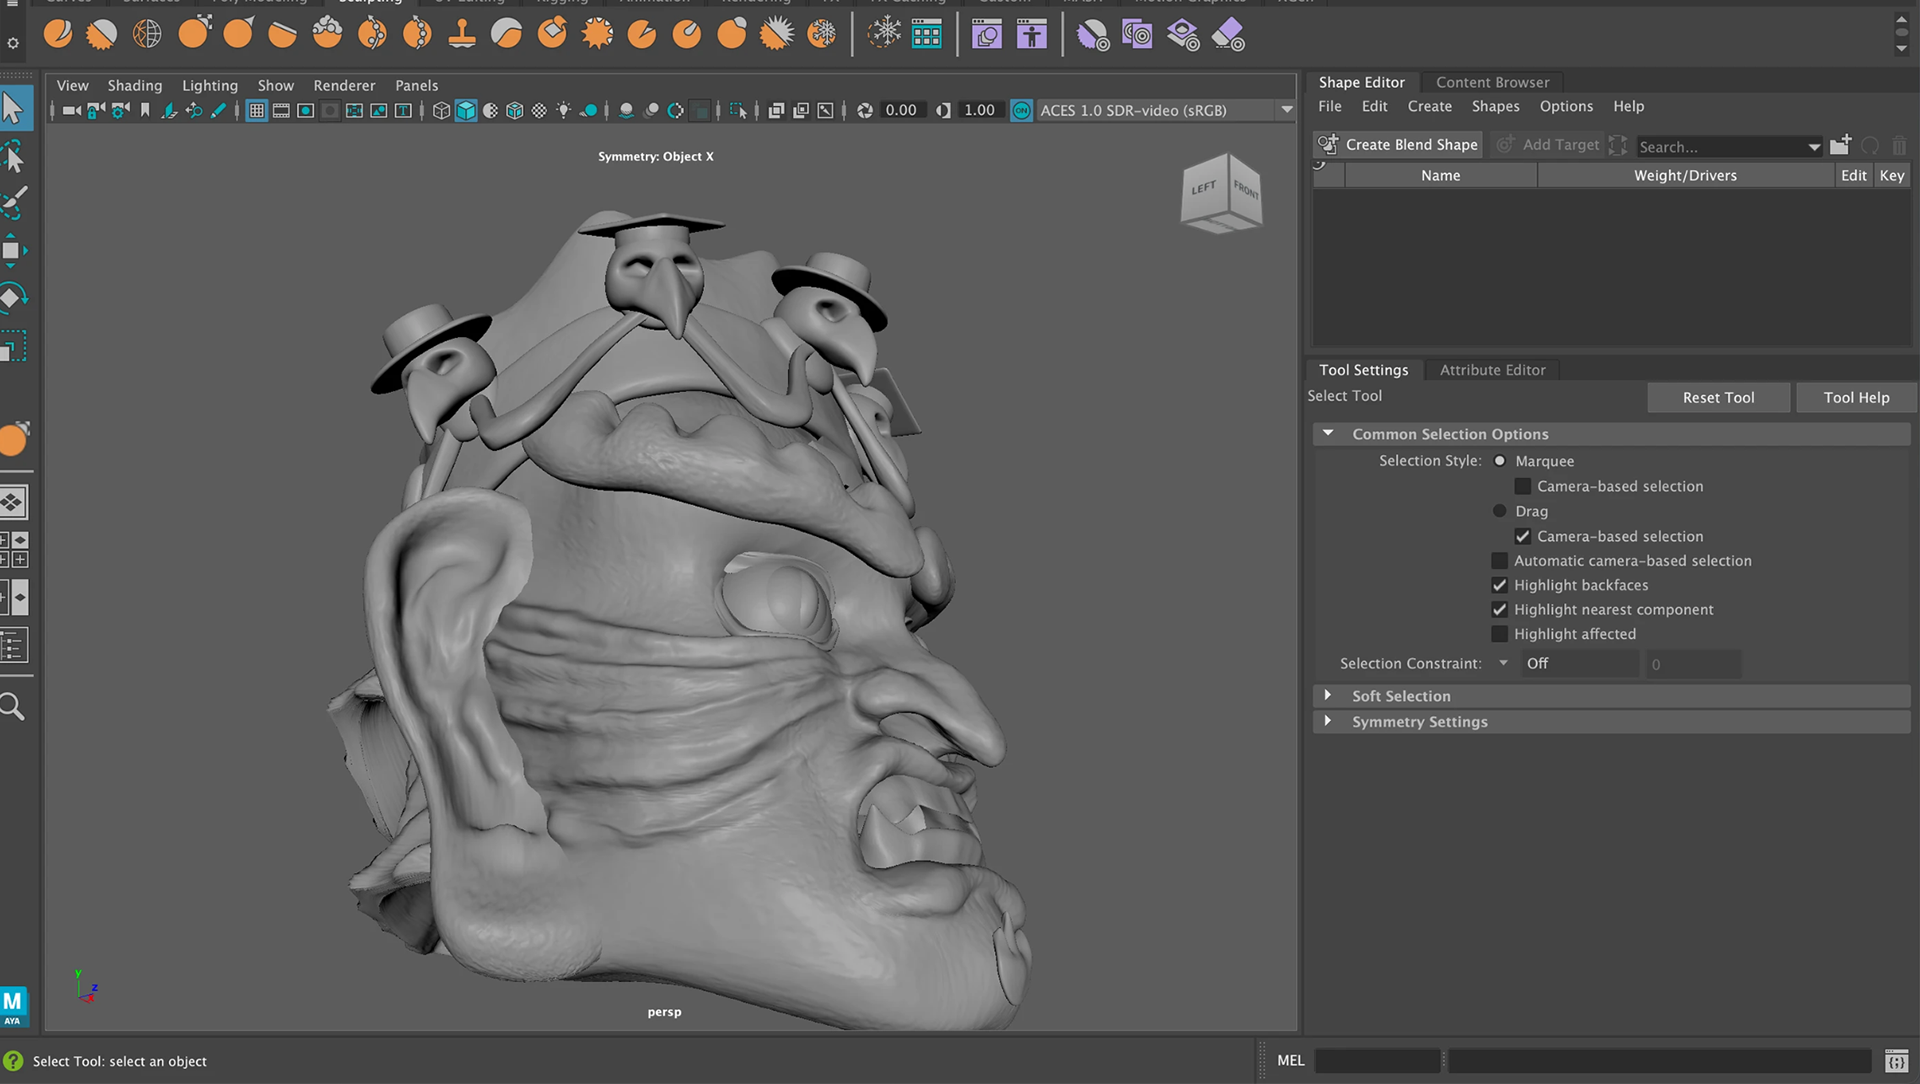
Task: Select the Drag selection style
Action: pos(1499,511)
